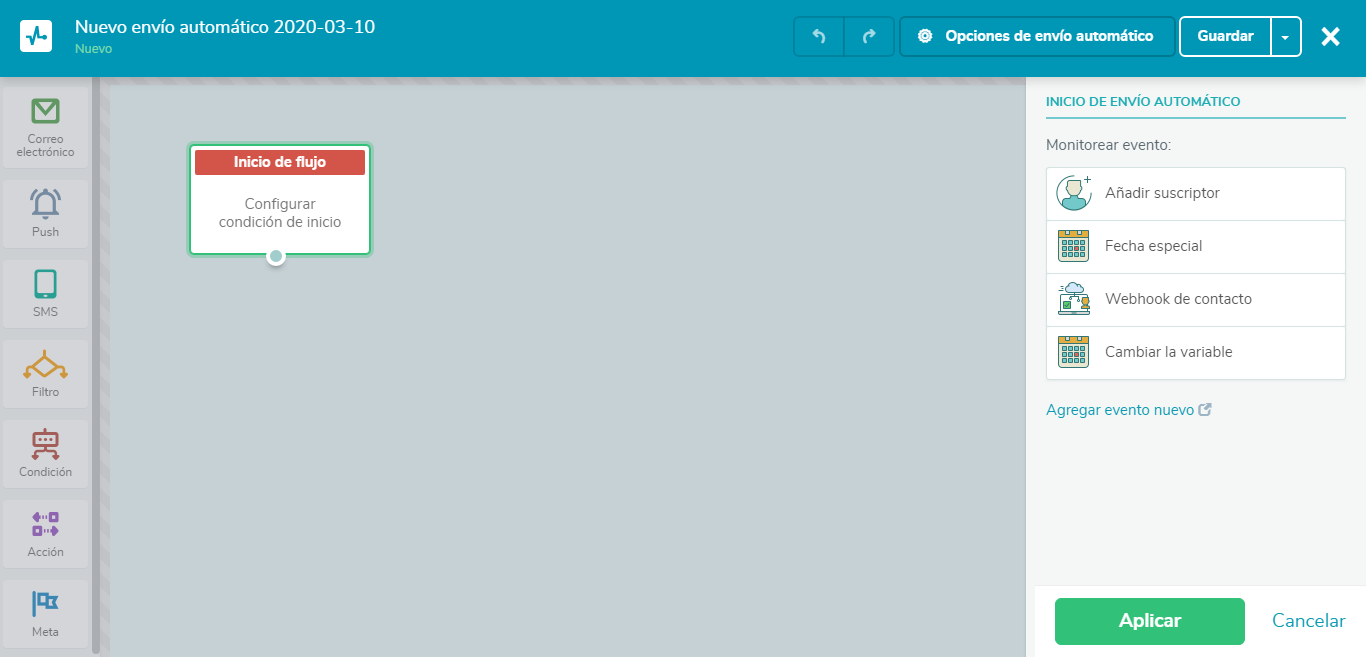Add a Correo electrónico block from sidebar
Screen dimensions: 1366x657
pyautogui.click(x=45, y=129)
